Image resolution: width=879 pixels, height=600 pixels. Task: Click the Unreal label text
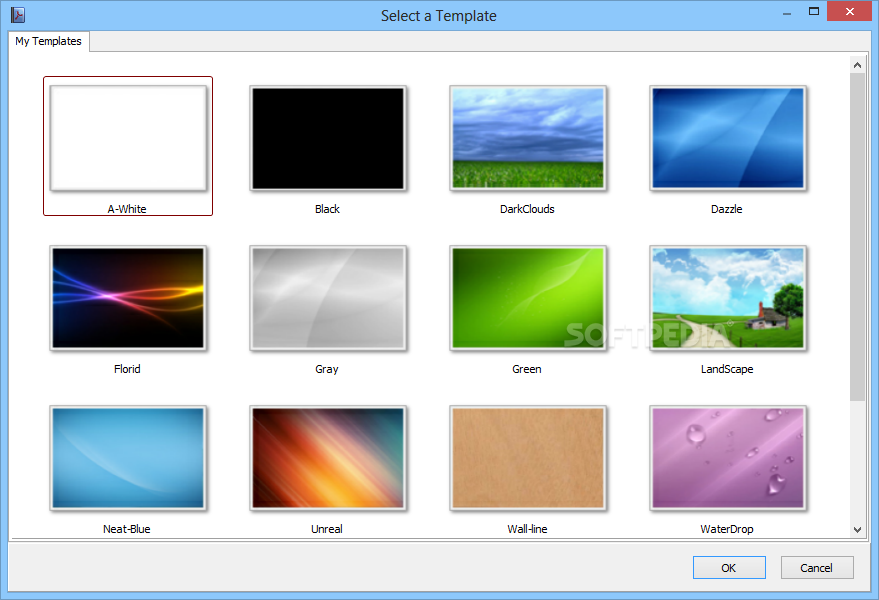(327, 529)
